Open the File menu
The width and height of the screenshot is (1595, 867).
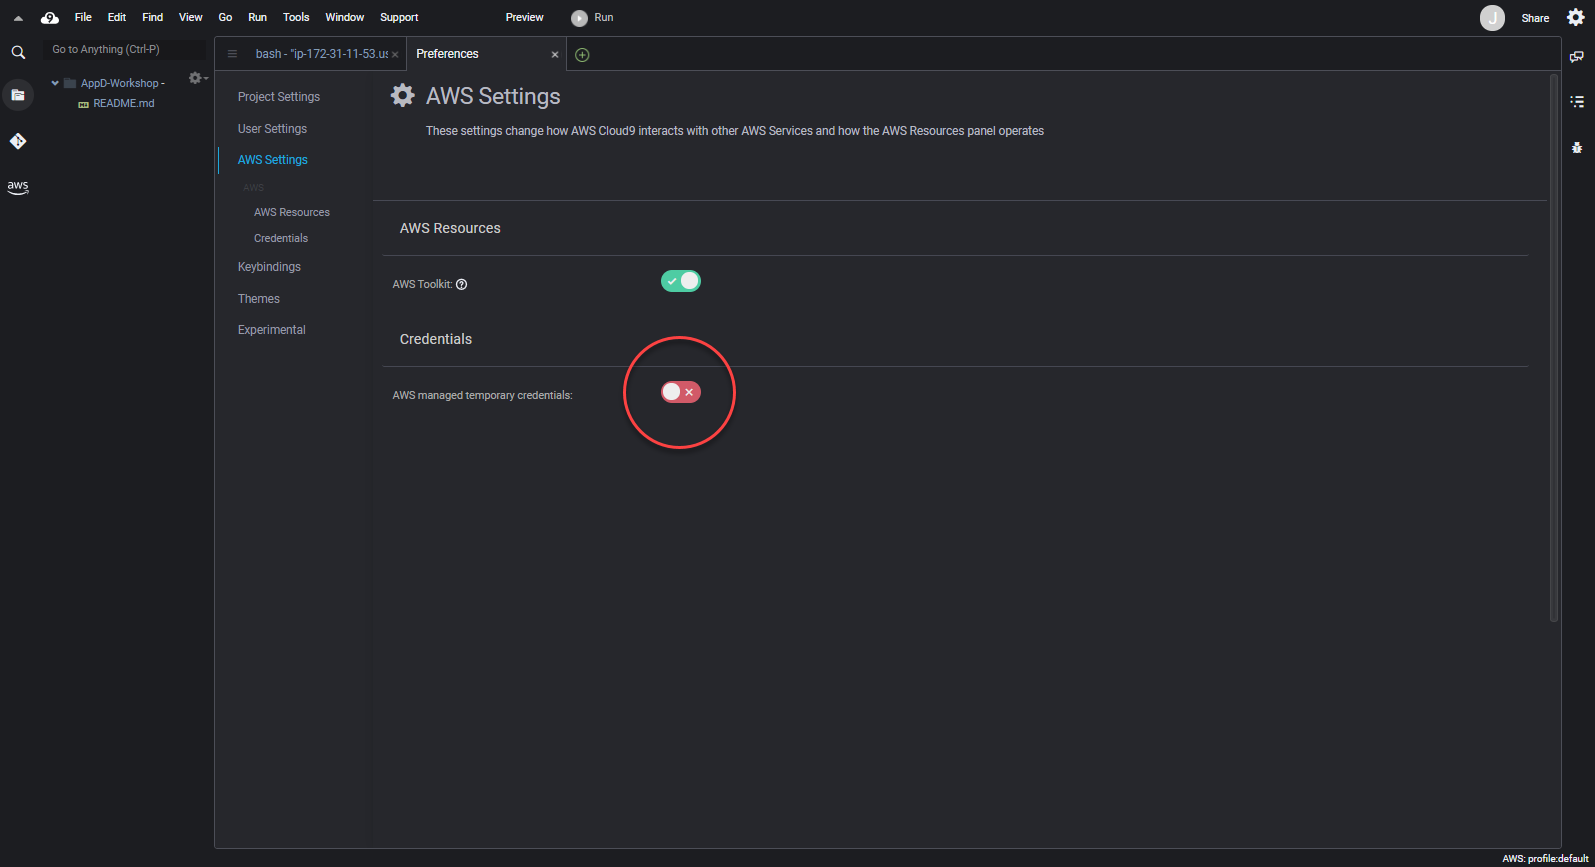pyautogui.click(x=83, y=17)
